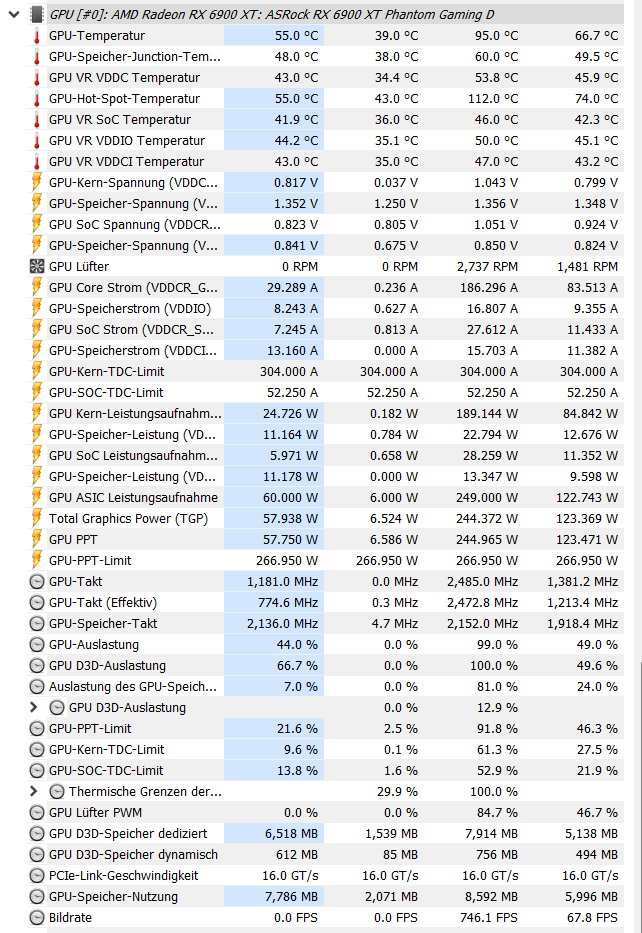Click the thermometer icon beside GPU-Speicher-Junction-Tem...
This screenshot has width=642, height=933.
[x=37, y=57]
